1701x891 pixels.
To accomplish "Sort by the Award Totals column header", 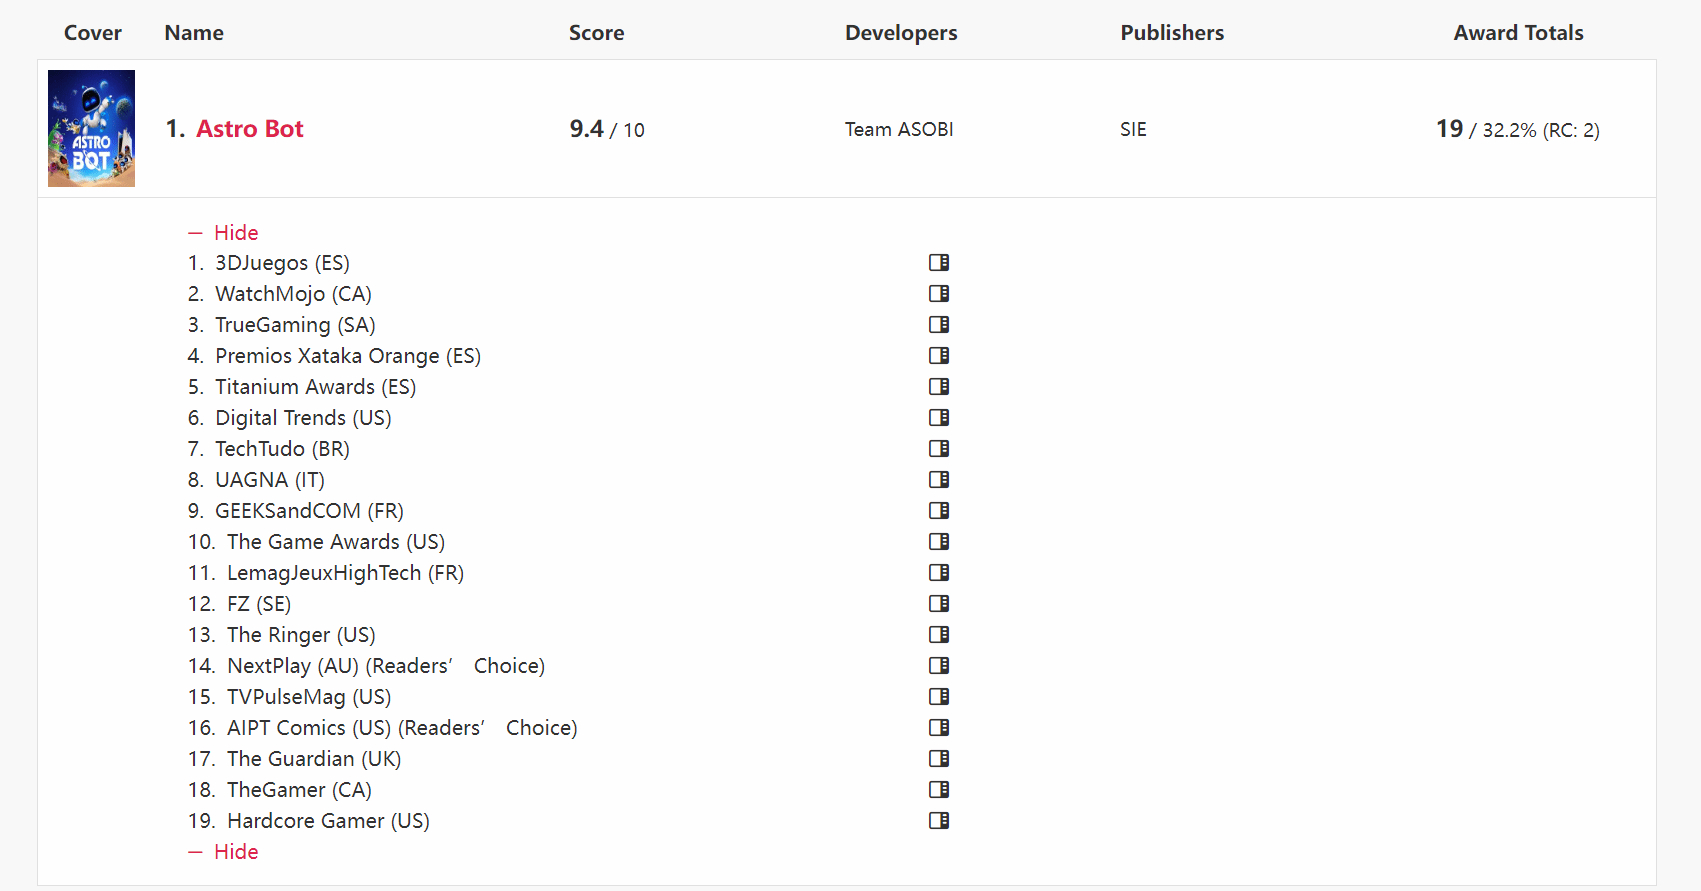I will pos(1517,33).
